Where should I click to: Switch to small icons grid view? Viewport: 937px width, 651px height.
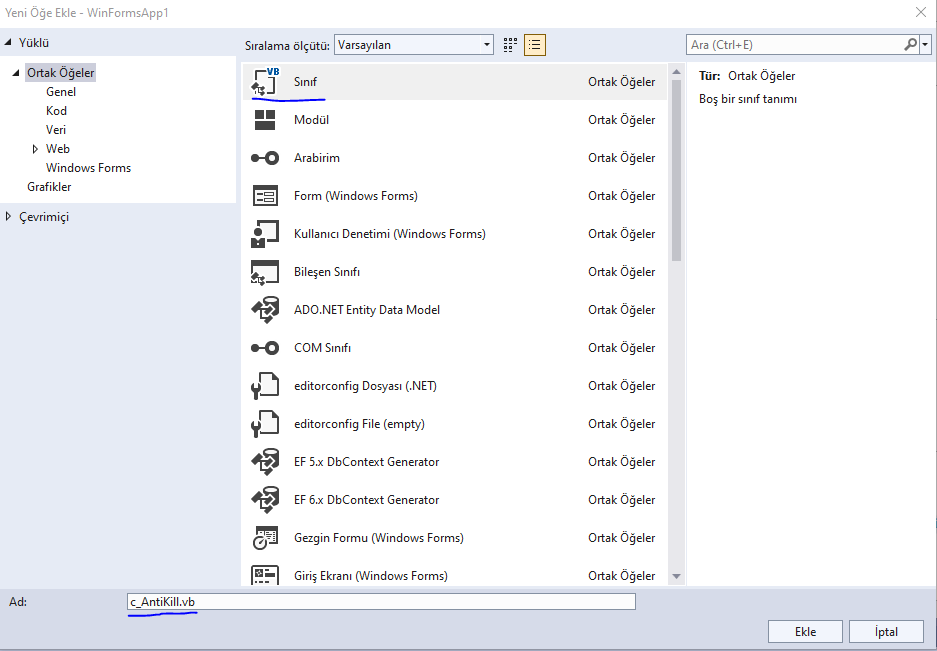tap(510, 45)
